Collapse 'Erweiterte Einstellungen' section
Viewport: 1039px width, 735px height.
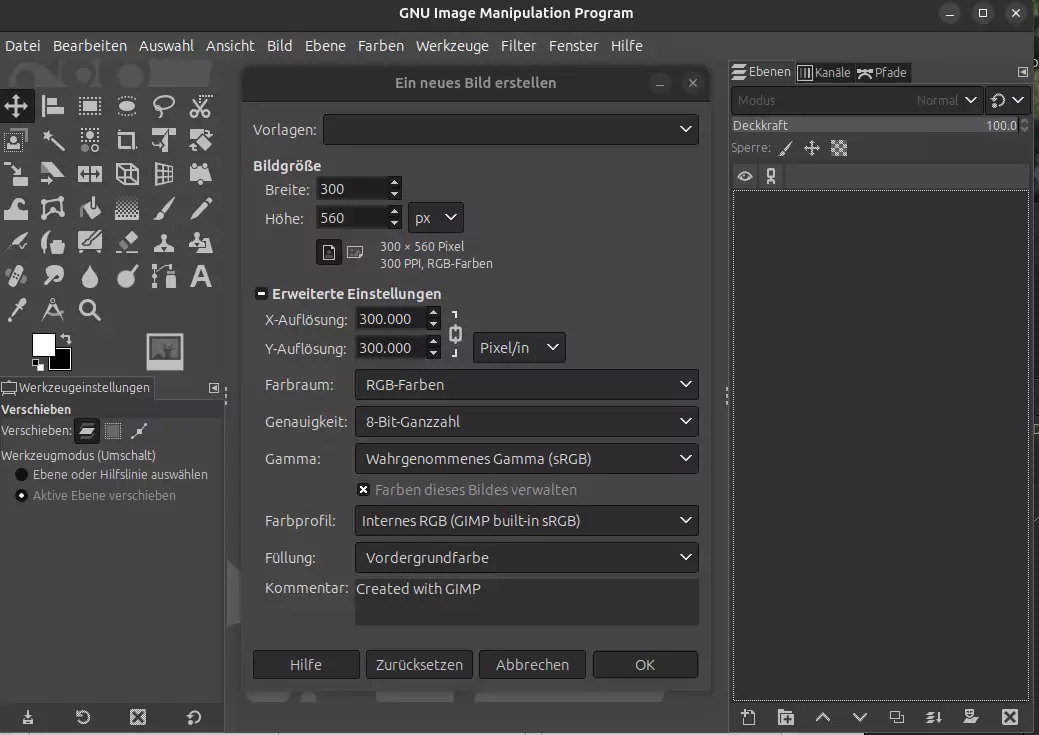(261, 294)
